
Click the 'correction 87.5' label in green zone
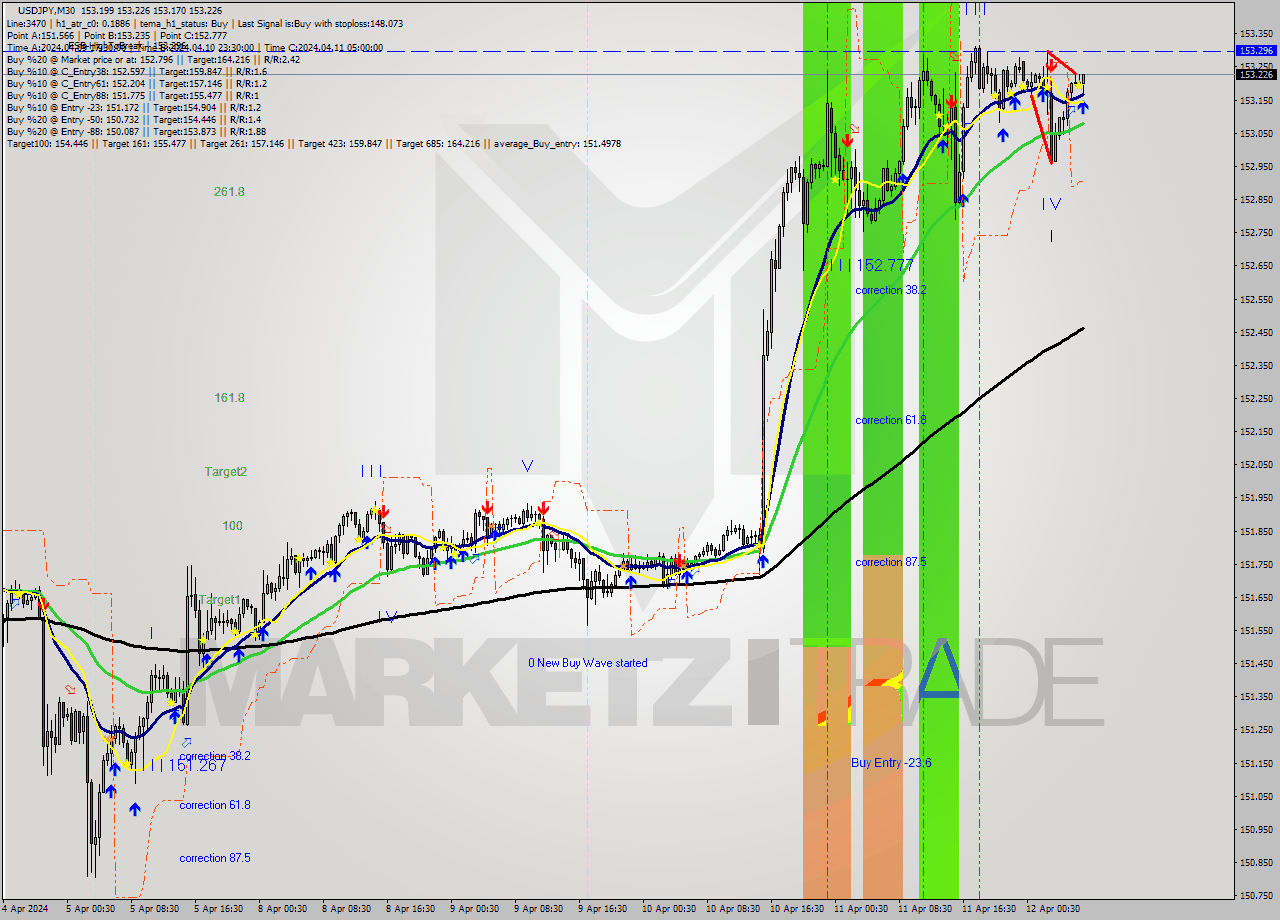(x=890, y=562)
